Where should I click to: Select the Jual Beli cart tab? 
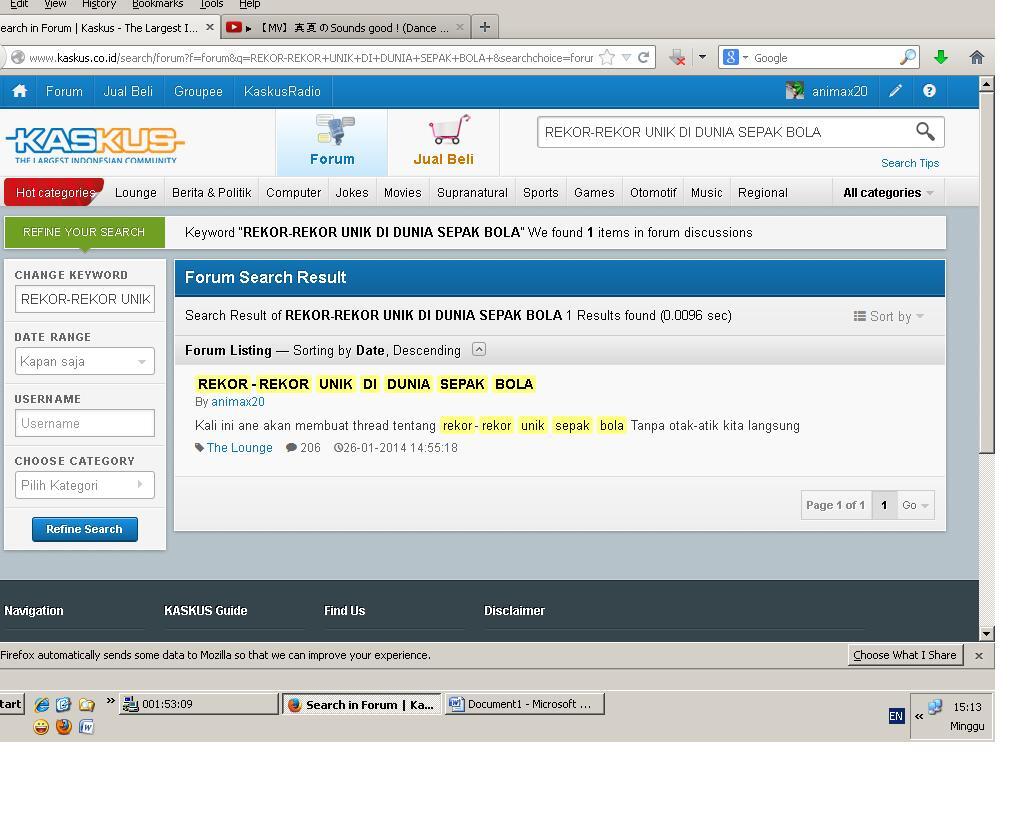click(x=443, y=142)
